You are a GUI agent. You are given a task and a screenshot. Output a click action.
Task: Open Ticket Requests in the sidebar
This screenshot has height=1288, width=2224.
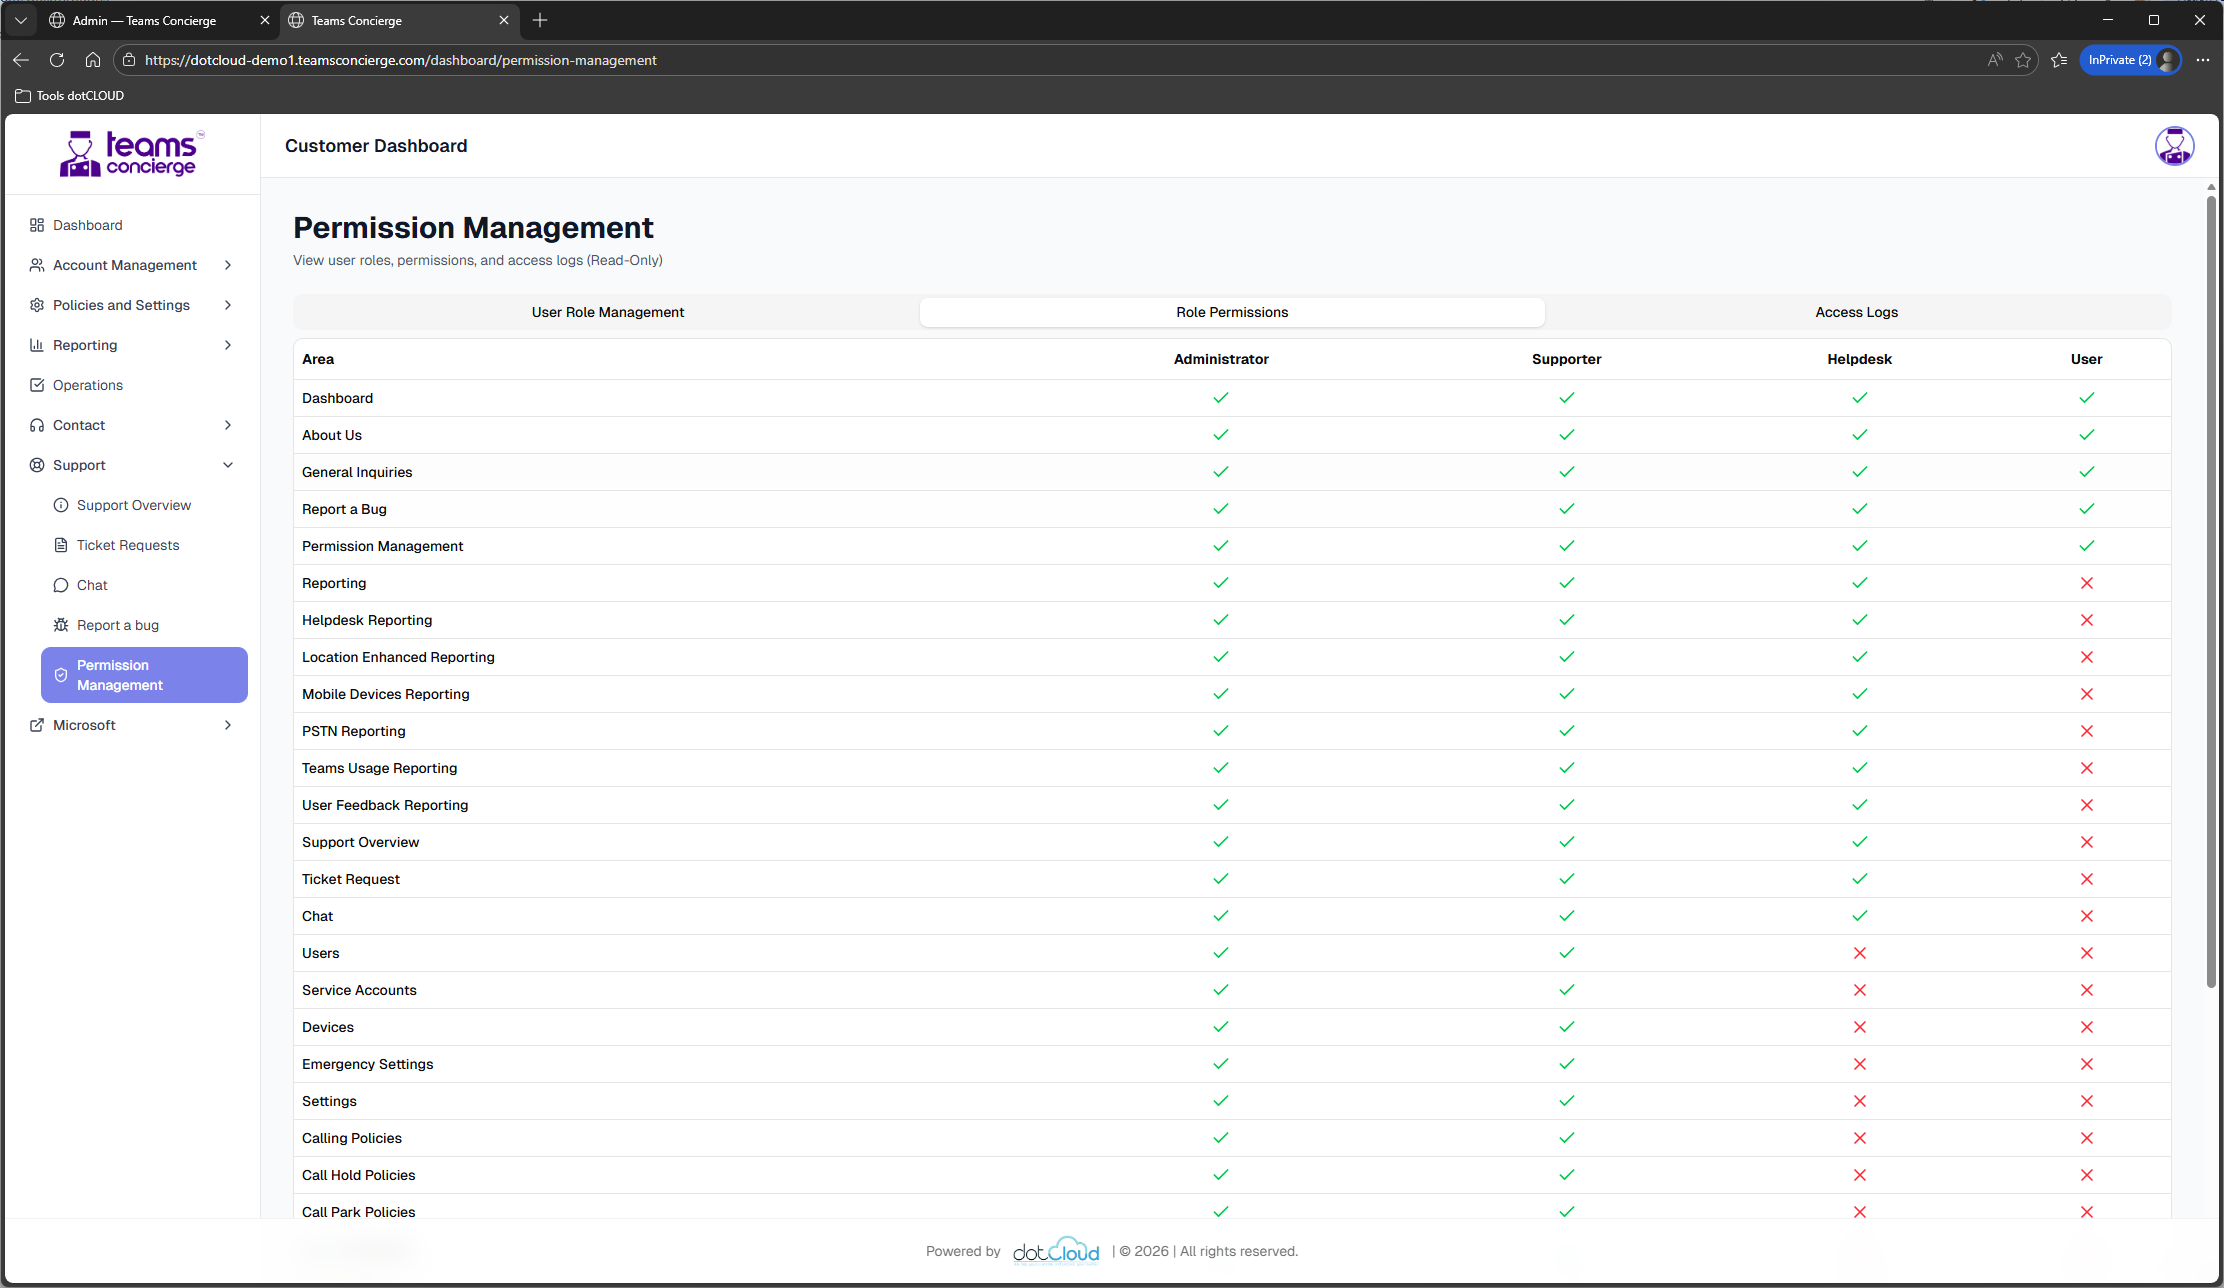127,545
